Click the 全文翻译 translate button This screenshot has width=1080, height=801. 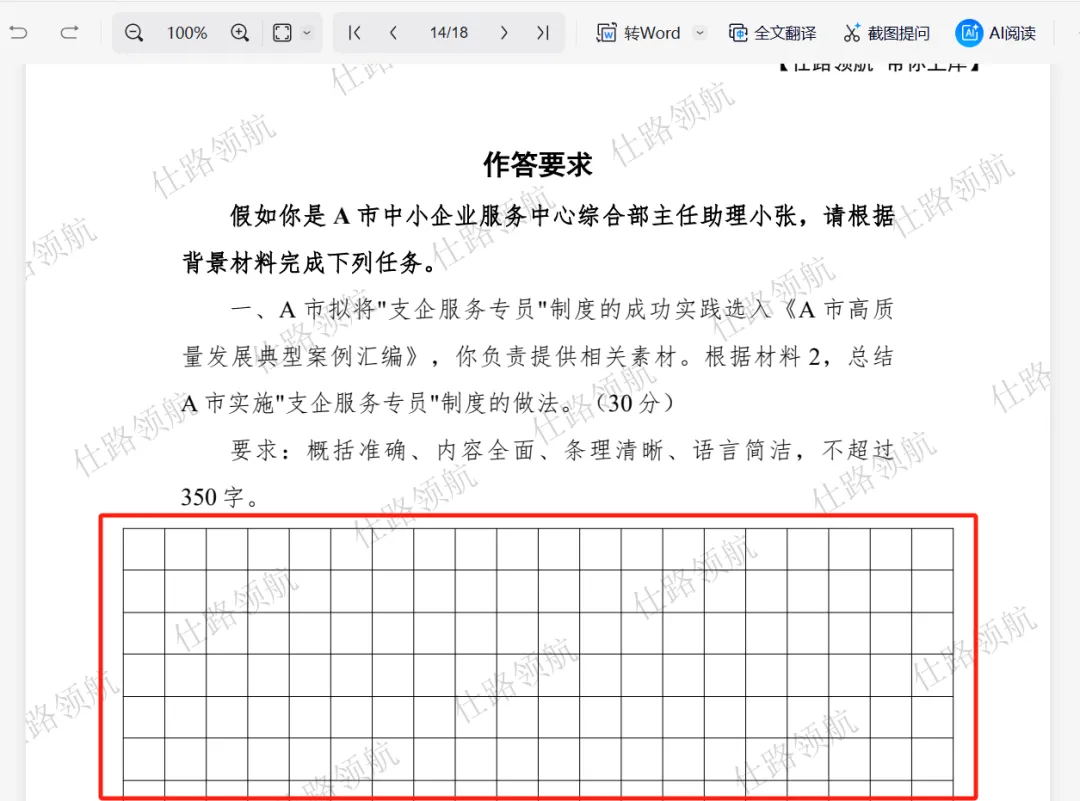[772, 32]
